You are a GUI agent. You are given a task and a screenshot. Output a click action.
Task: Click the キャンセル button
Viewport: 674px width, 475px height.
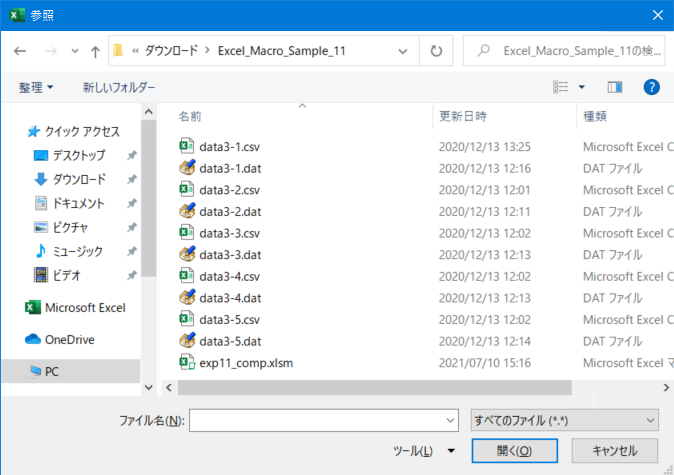[x=614, y=450]
